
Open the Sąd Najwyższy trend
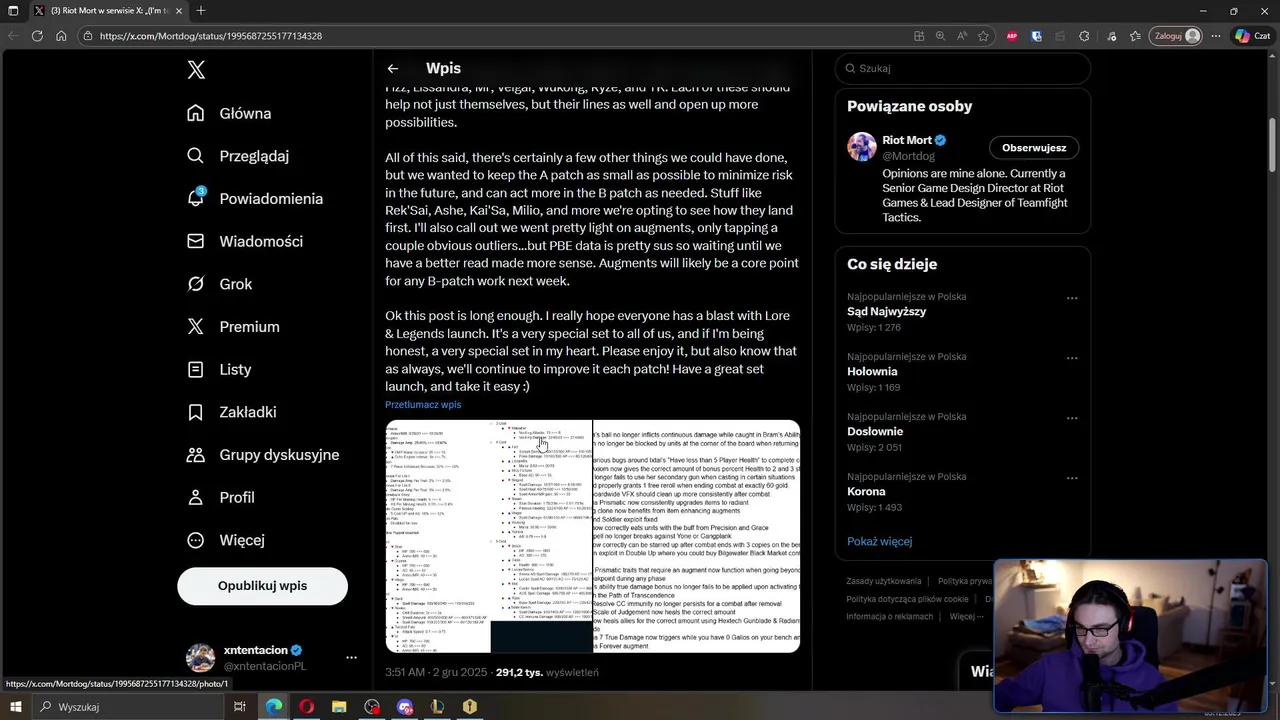pos(886,312)
